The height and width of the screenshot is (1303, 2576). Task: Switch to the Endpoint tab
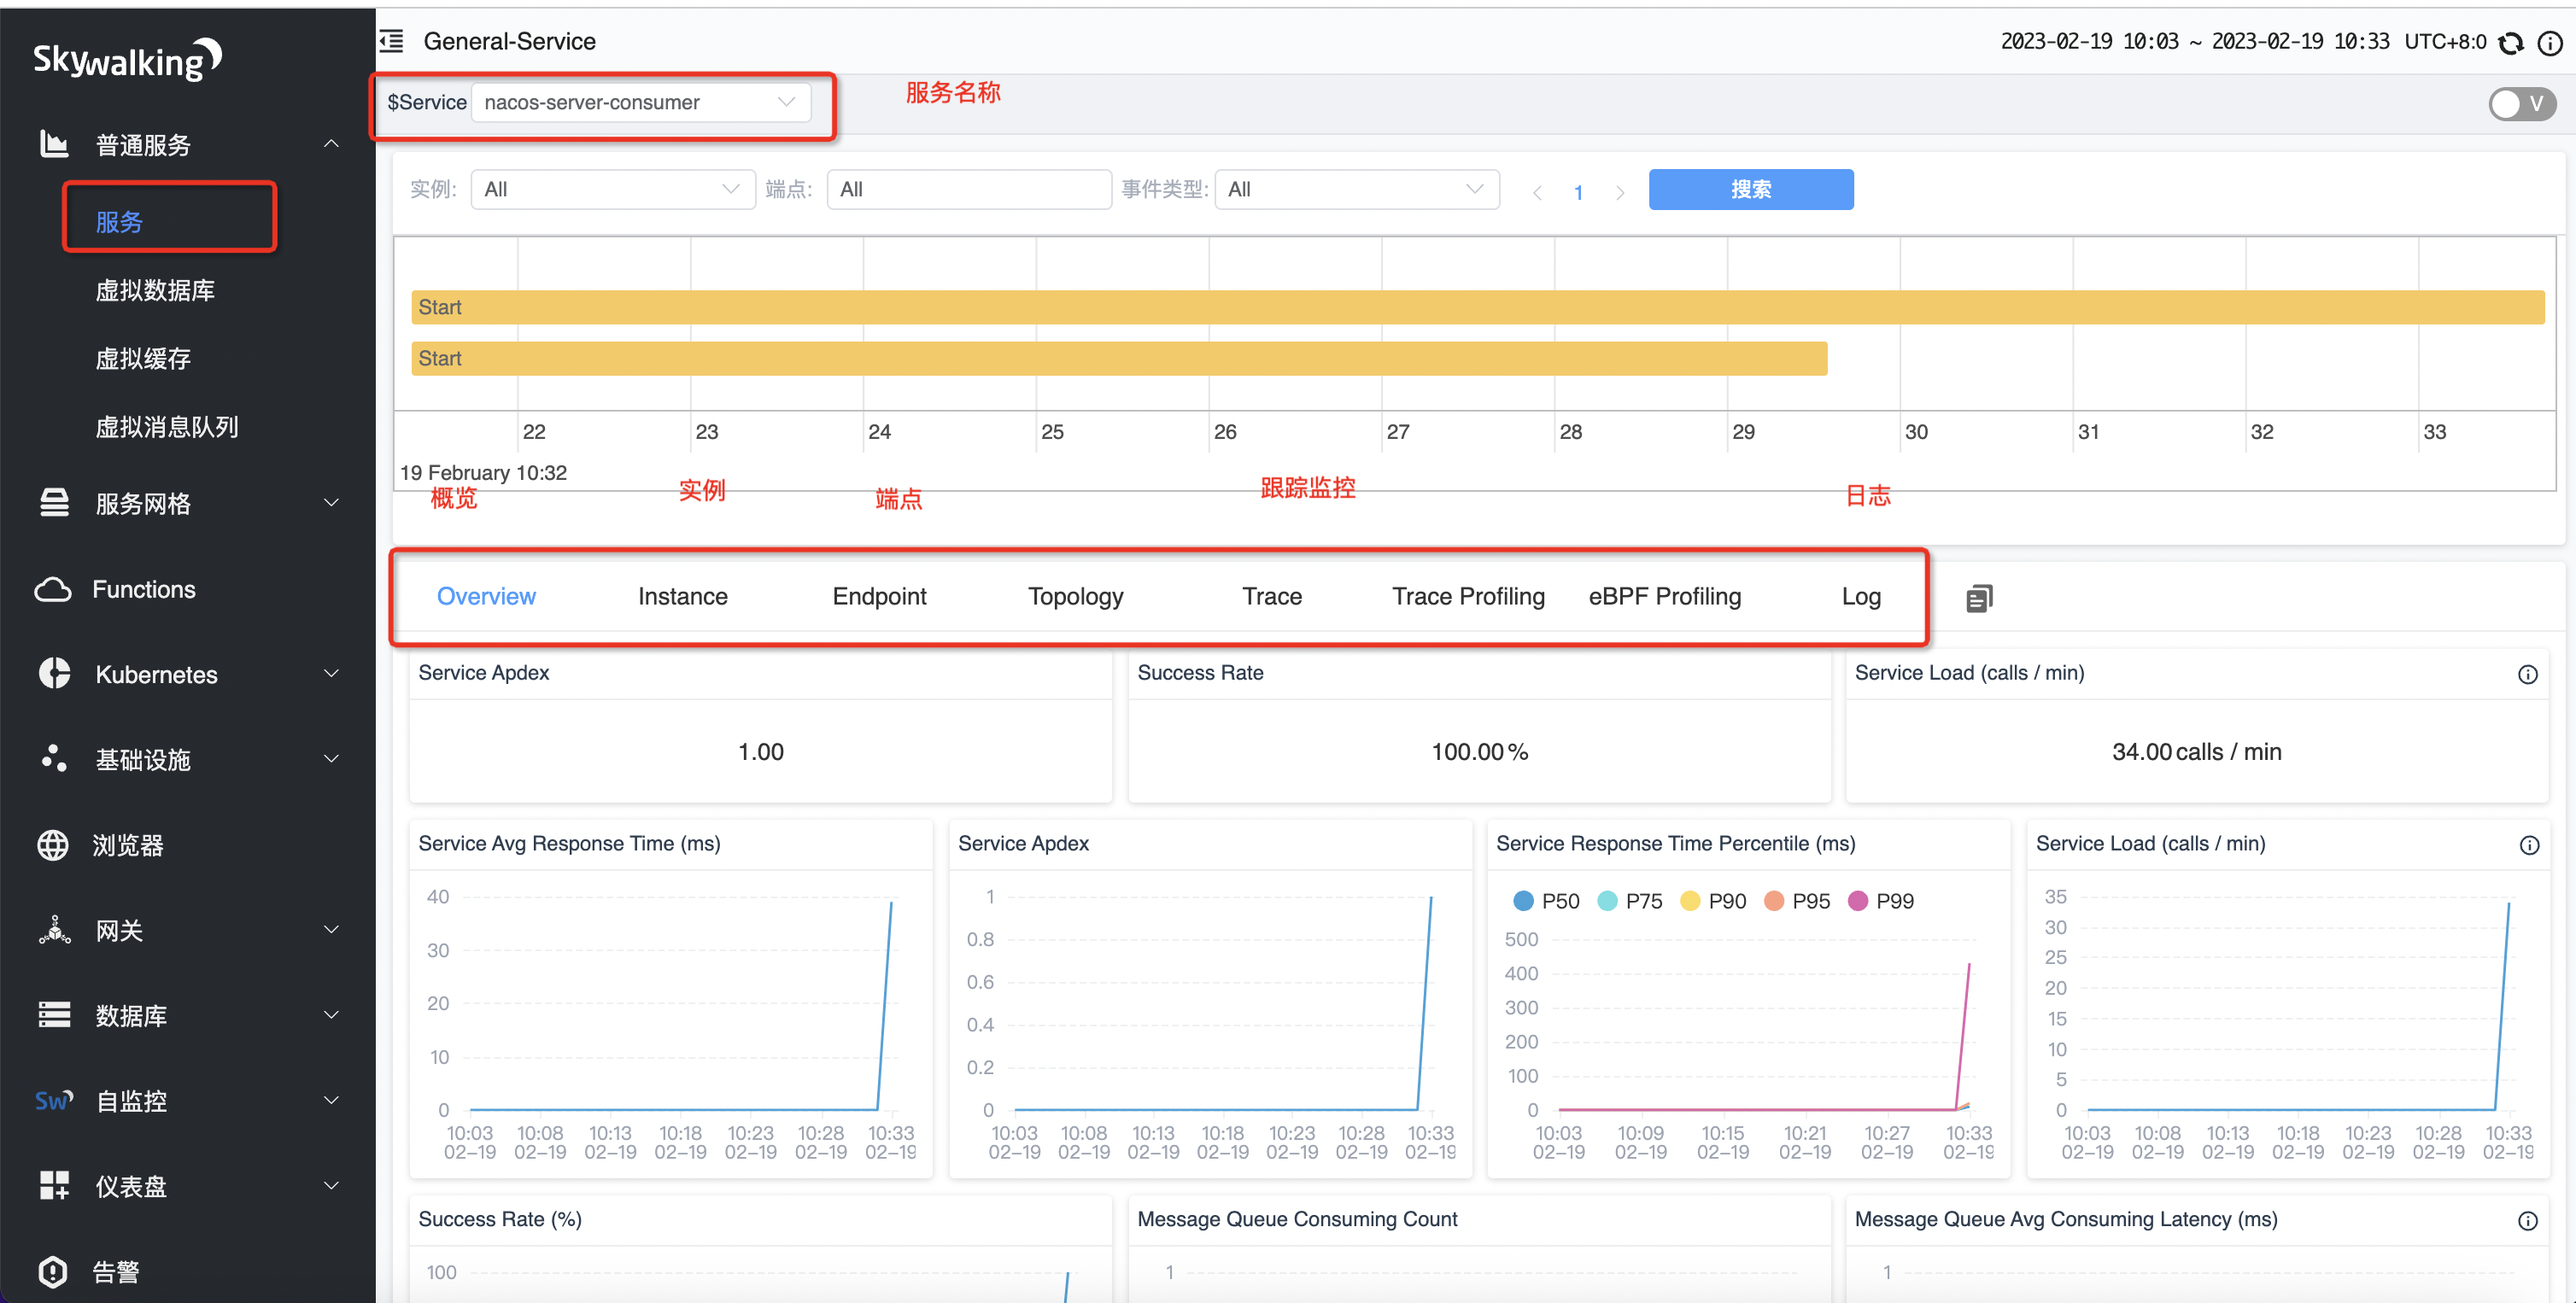point(879,597)
